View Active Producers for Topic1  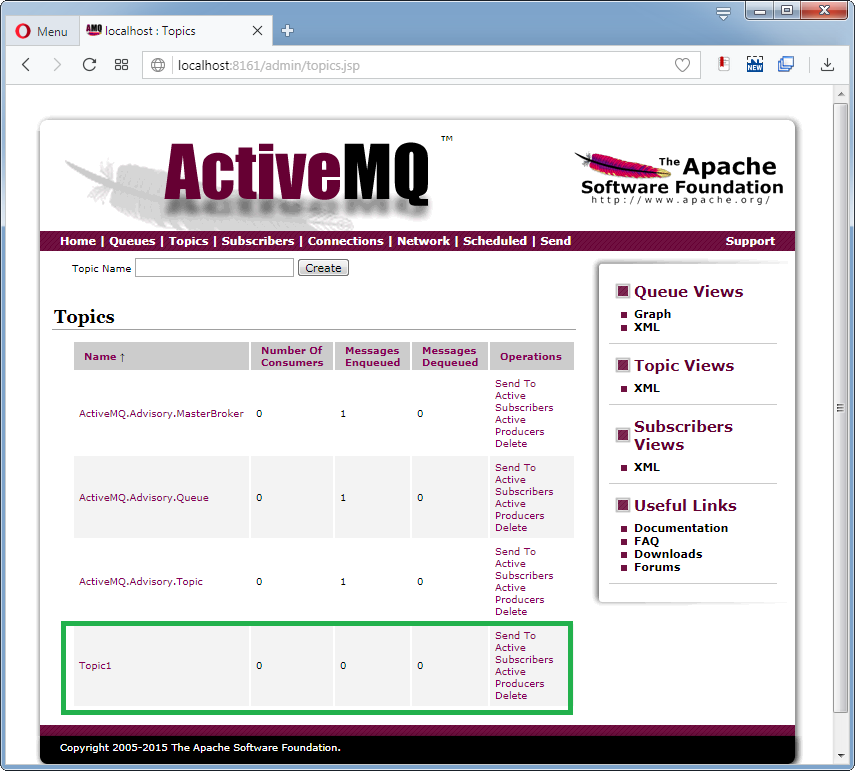tap(520, 678)
